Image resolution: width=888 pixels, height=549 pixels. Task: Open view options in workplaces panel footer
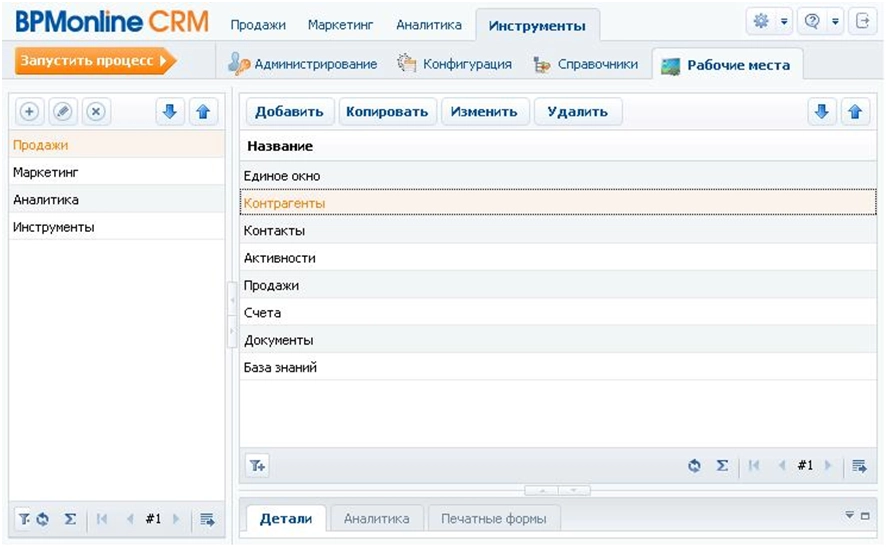(207, 519)
